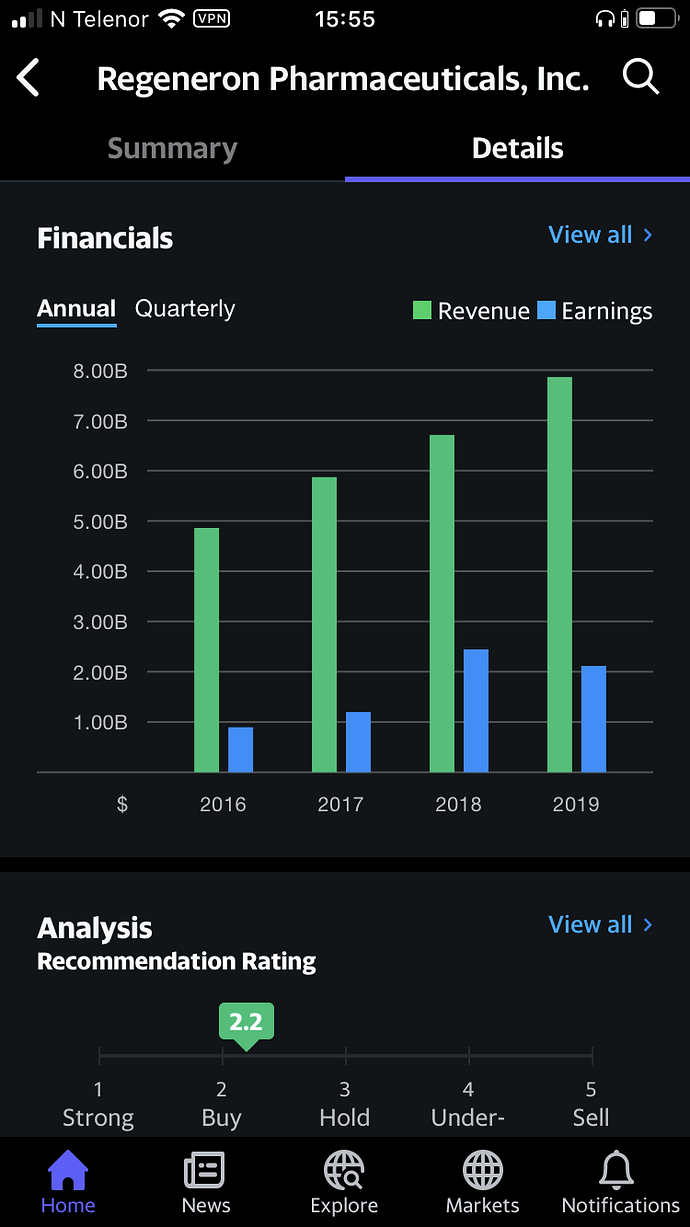Image resolution: width=690 pixels, height=1227 pixels.
Task: Tap the $ currency label
Action: (122, 804)
